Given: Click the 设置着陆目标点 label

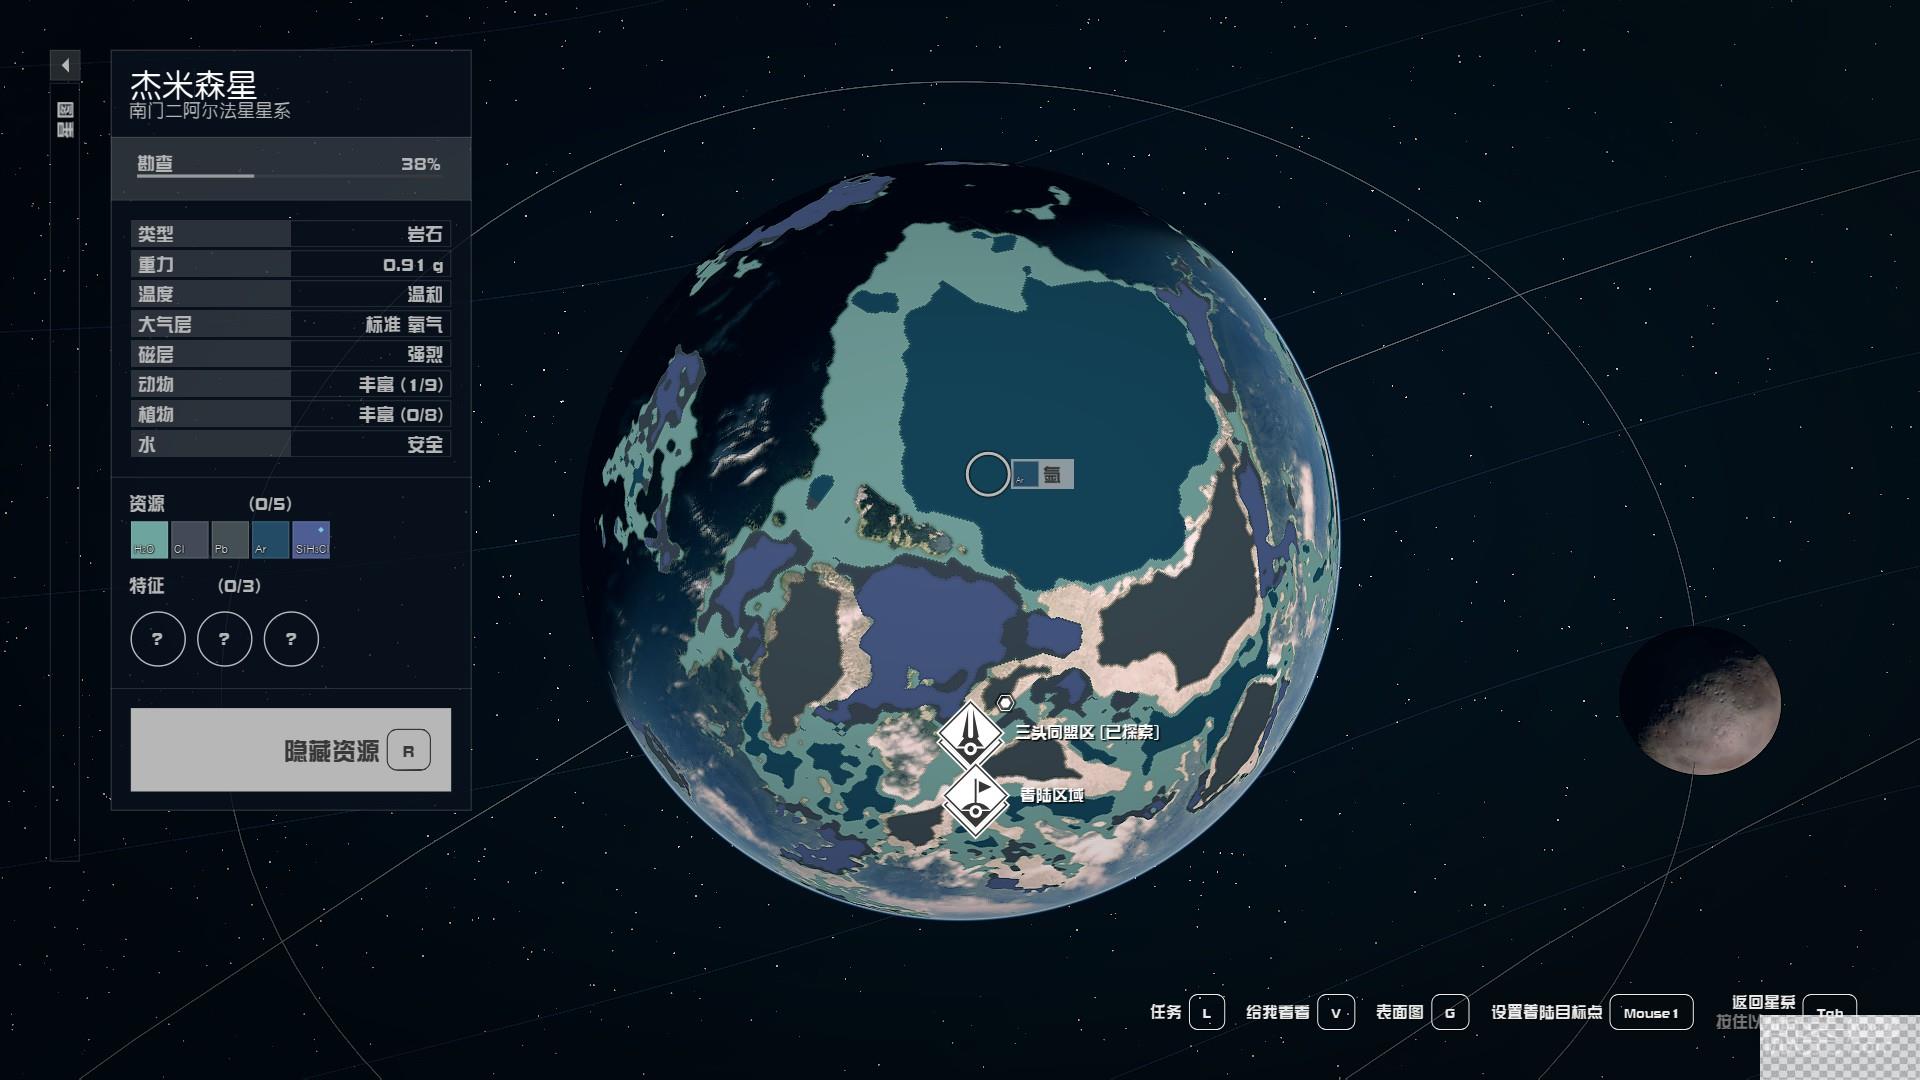Looking at the screenshot, I should click(x=1547, y=1012).
